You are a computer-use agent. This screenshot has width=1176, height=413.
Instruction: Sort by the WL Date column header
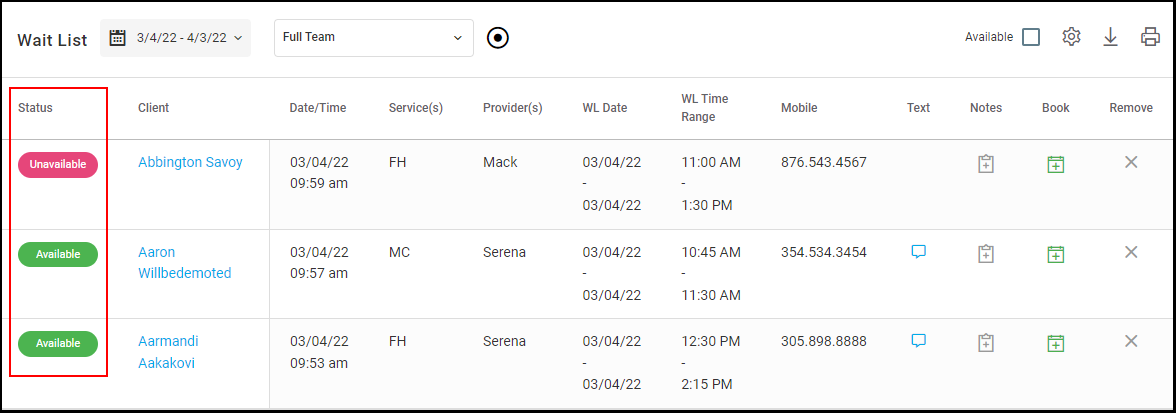coord(604,108)
